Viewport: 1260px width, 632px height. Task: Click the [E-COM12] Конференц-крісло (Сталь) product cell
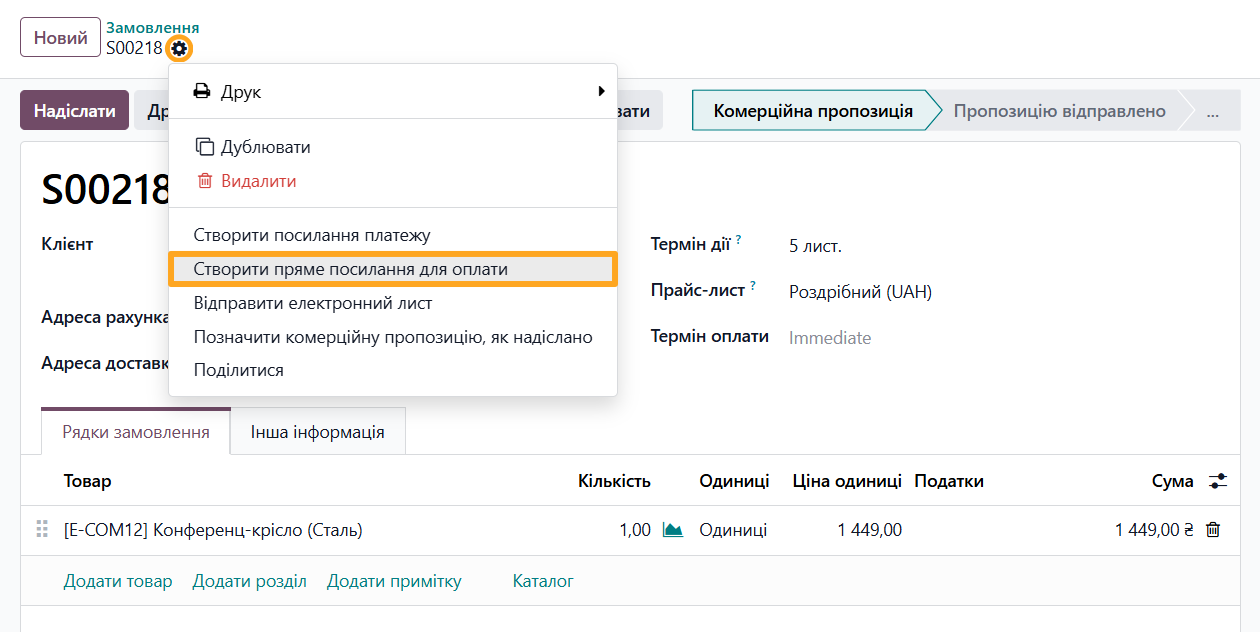(x=213, y=530)
